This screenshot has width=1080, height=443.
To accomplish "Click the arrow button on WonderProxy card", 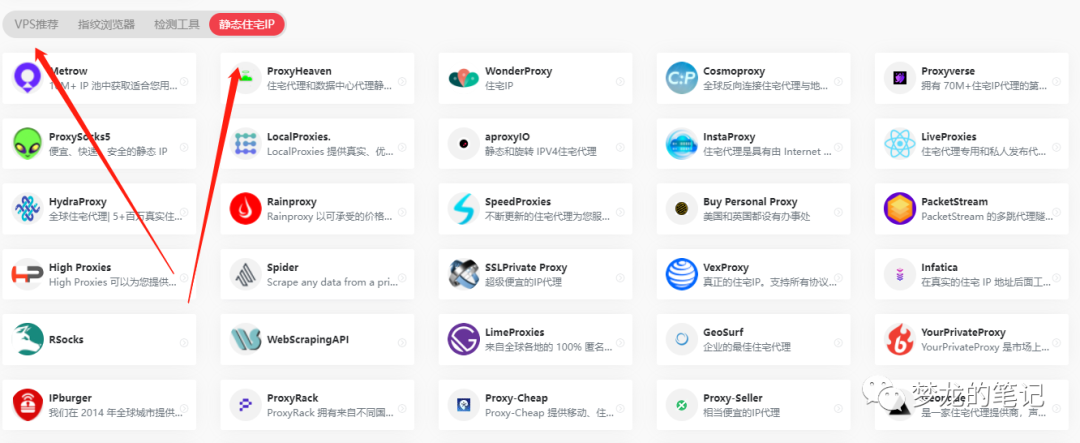I will click(x=620, y=81).
